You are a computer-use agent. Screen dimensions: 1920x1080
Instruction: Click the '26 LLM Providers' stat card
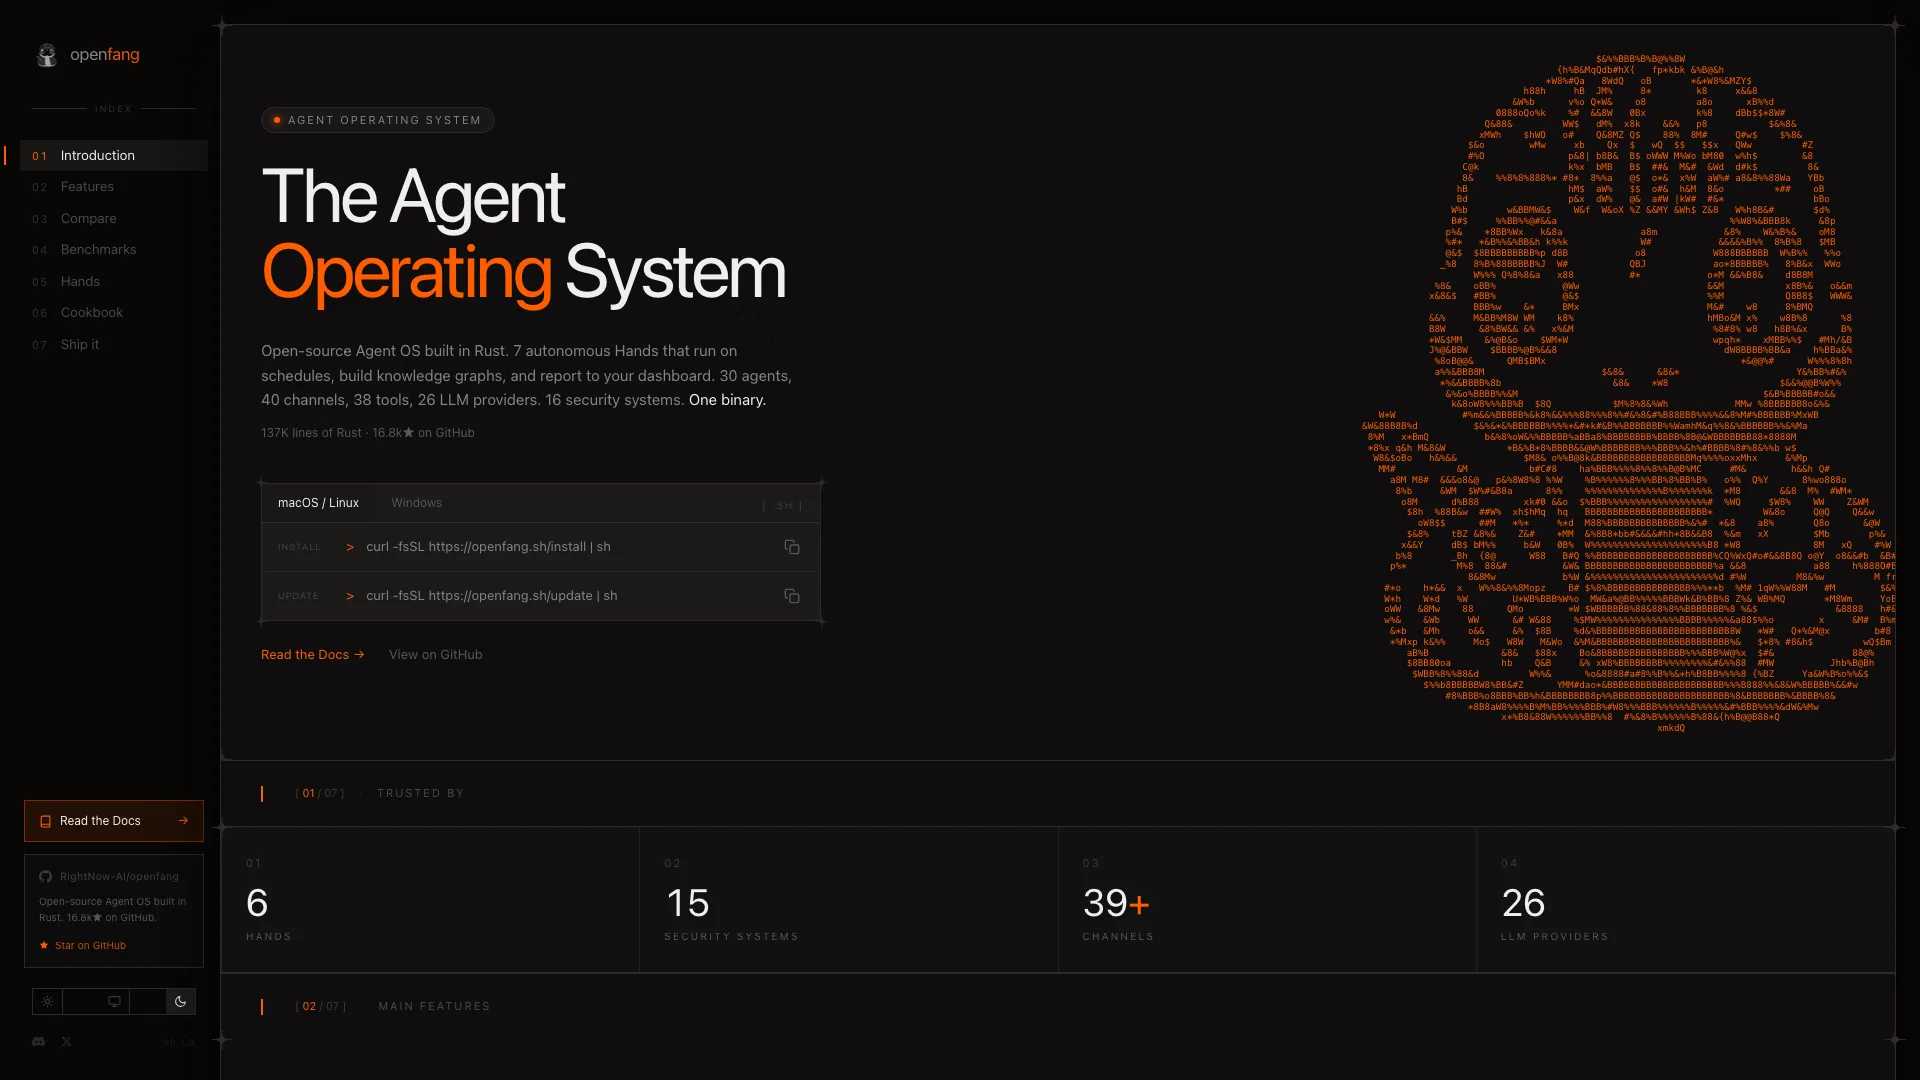(x=1686, y=900)
